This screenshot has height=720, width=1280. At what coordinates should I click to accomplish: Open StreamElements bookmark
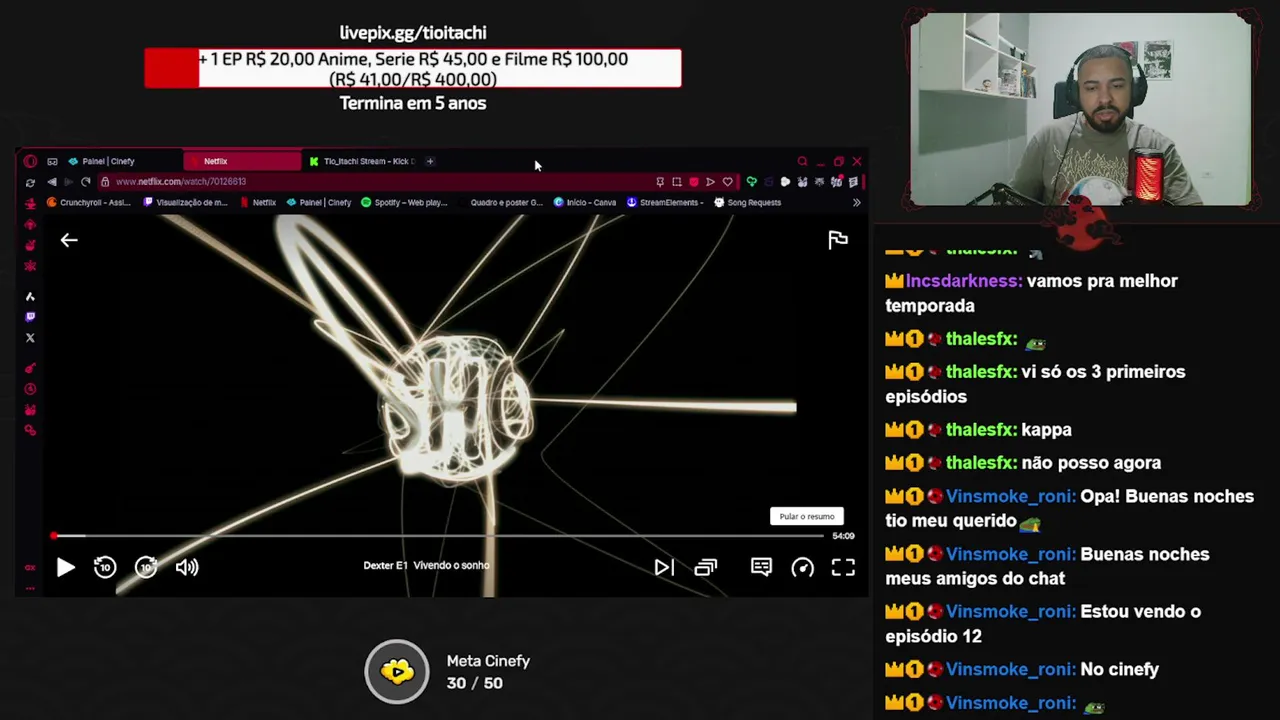(x=664, y=202)
